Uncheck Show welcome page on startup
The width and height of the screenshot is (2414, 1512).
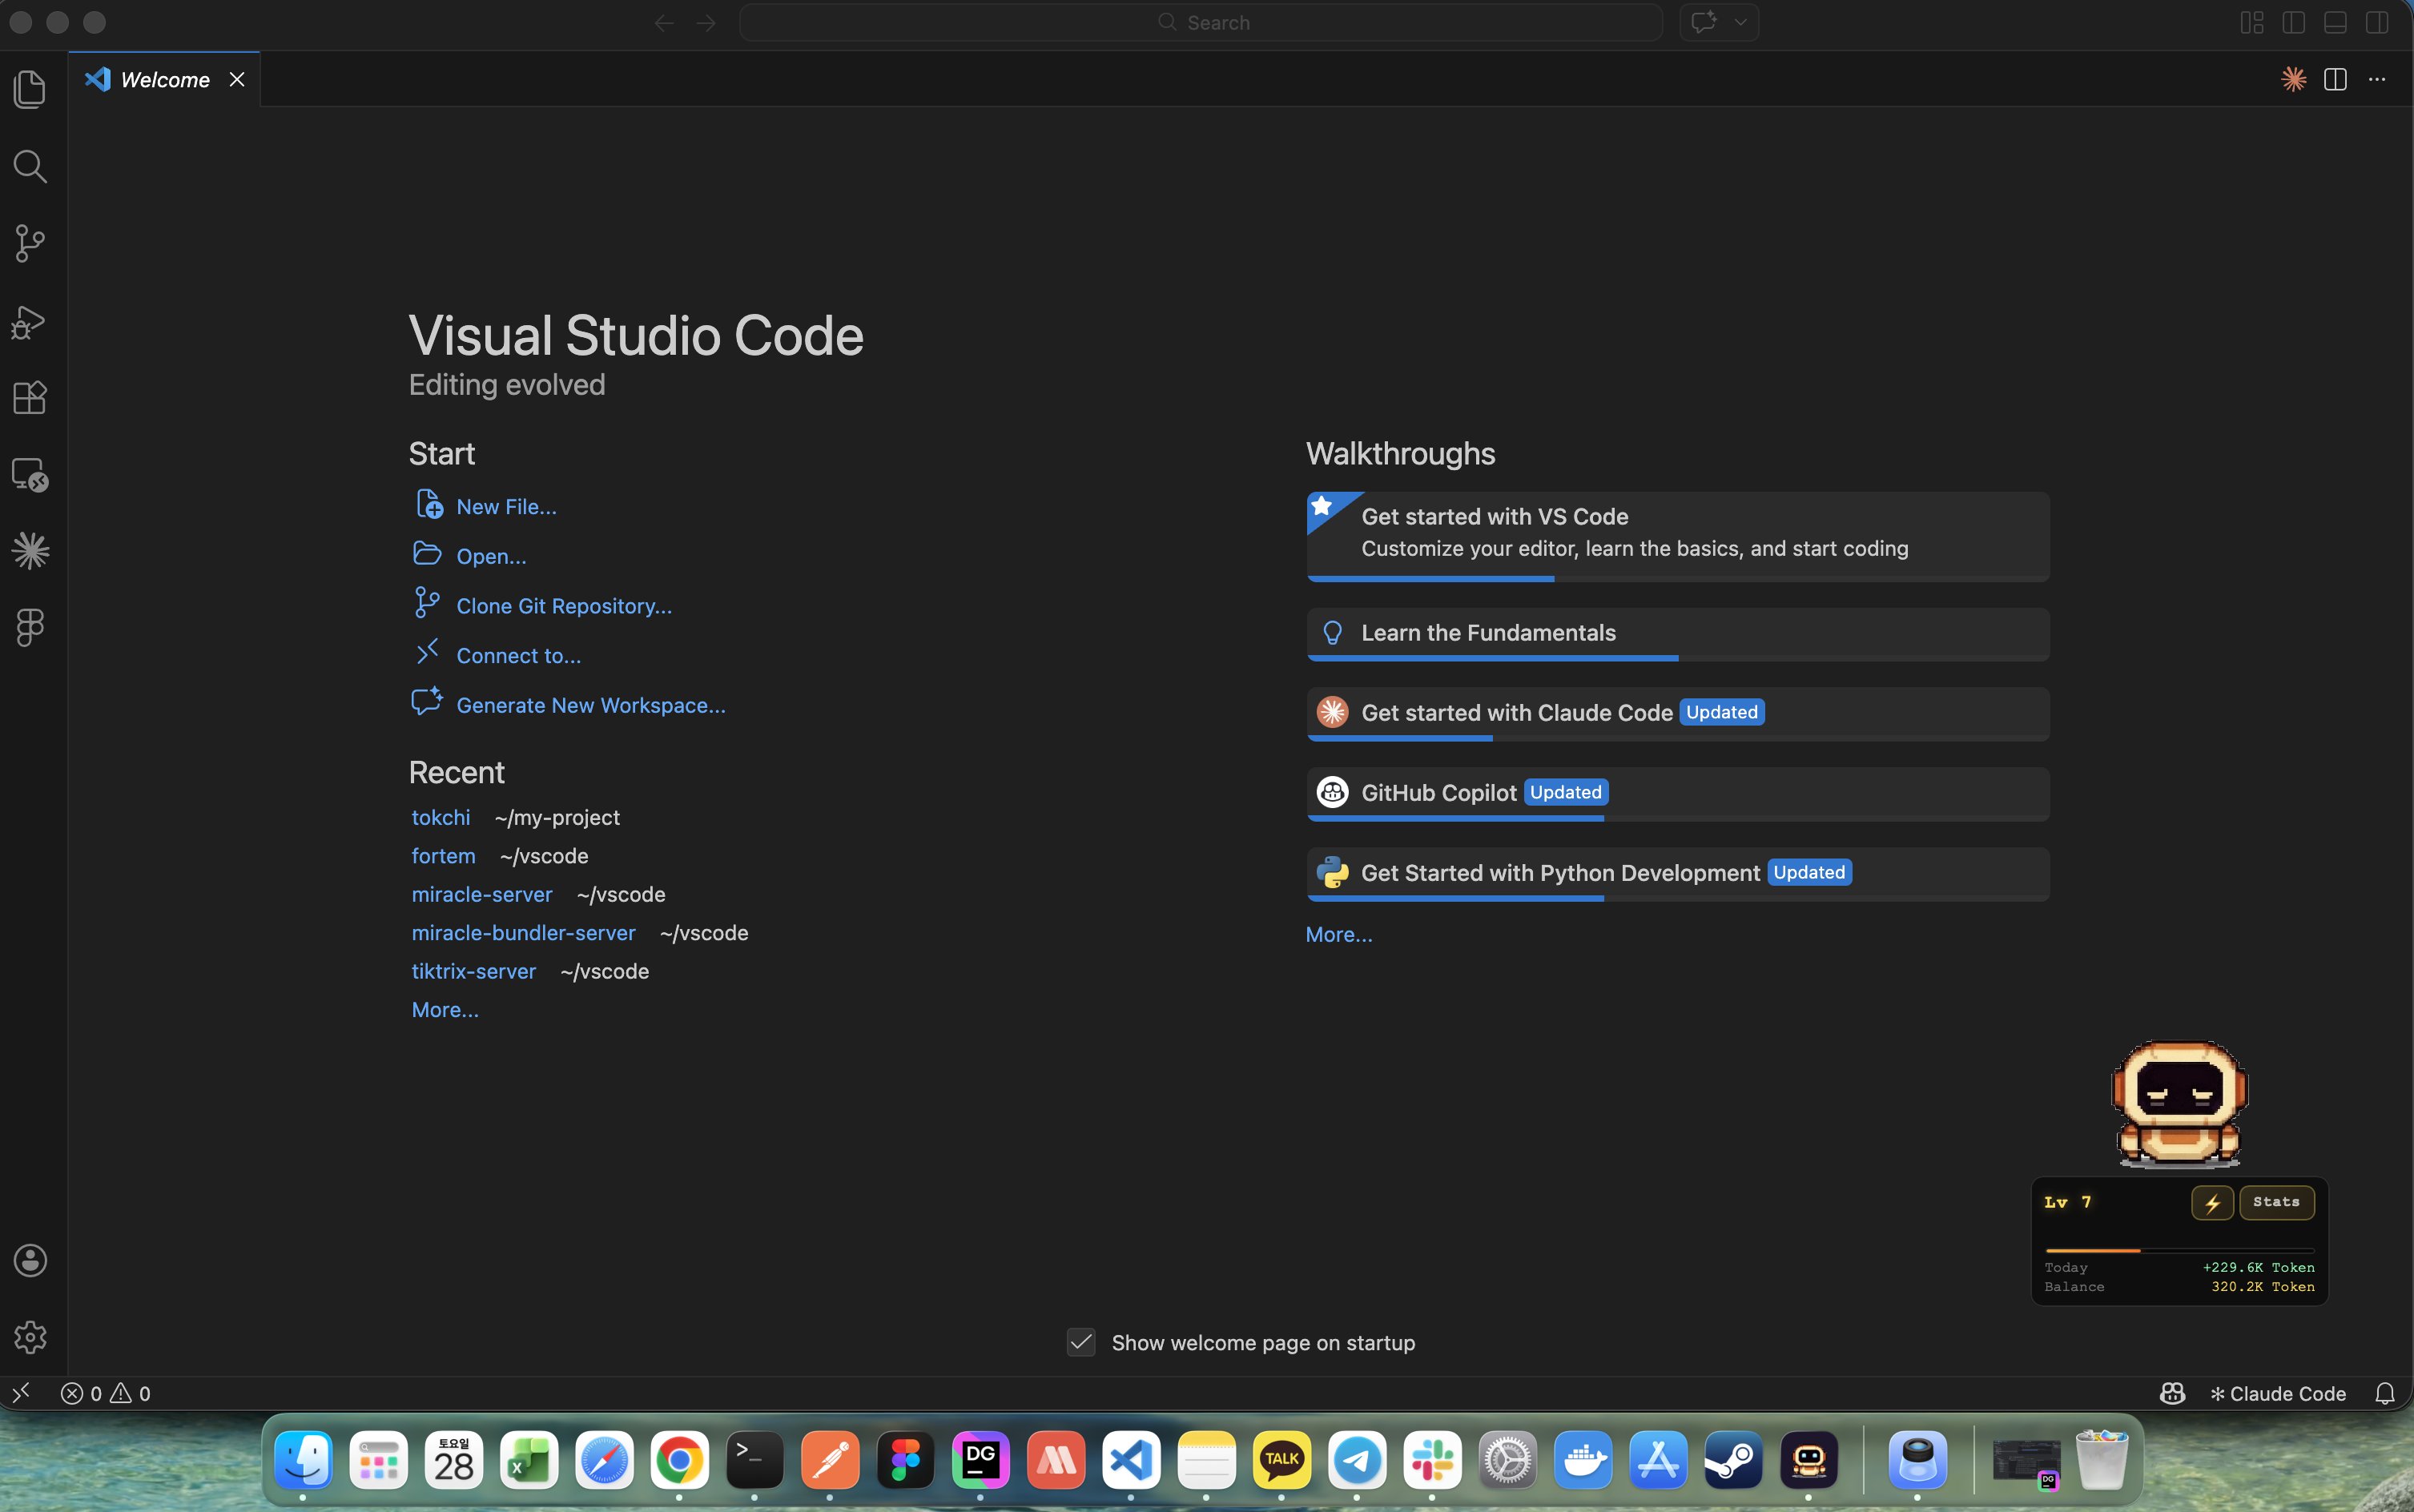coord(1081,1342)
